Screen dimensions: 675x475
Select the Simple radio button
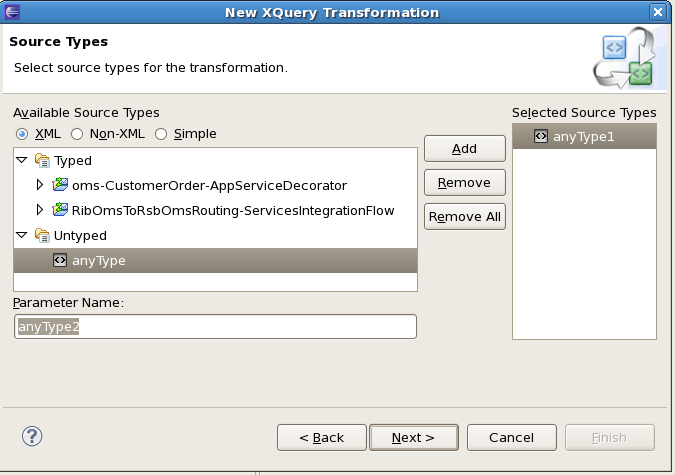click(161, 134)
